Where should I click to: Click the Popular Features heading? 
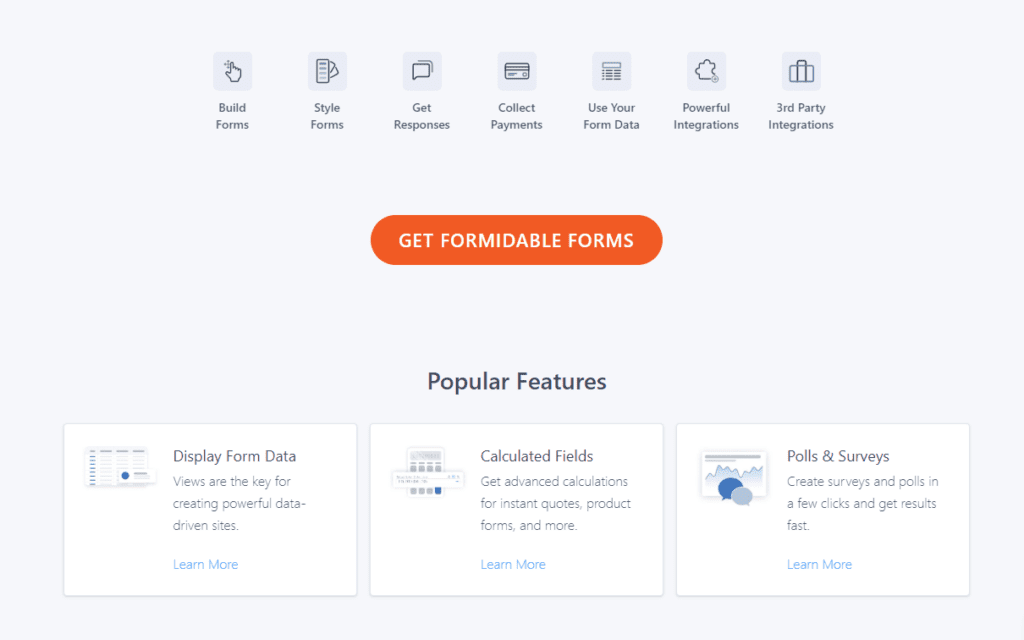(x=516, y=381)
